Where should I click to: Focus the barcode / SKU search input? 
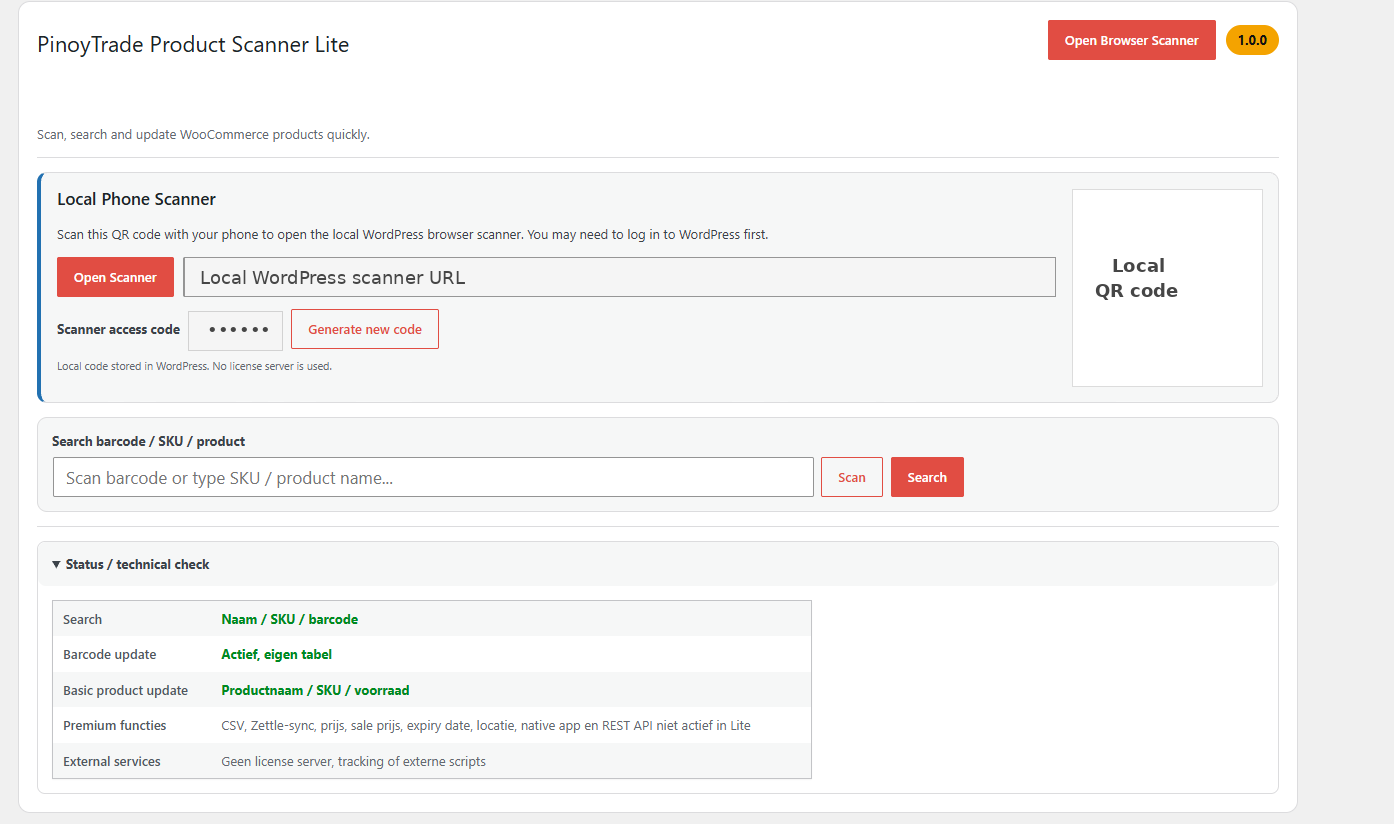click(433, 477)
